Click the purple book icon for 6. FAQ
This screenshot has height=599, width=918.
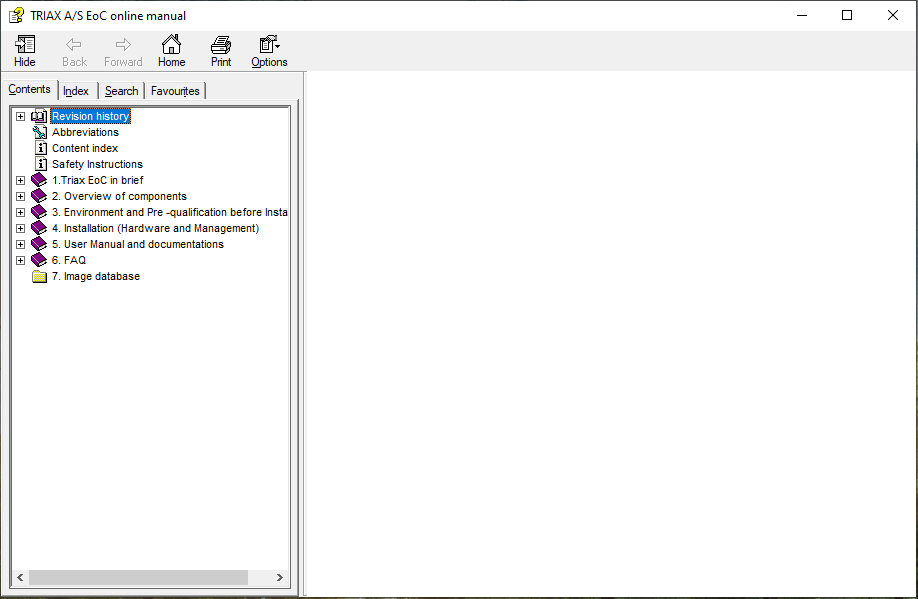pyautogui.click(x=39, y=260)
